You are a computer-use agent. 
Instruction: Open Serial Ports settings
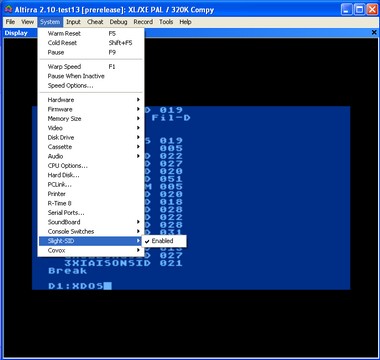(x=91, y=213)
